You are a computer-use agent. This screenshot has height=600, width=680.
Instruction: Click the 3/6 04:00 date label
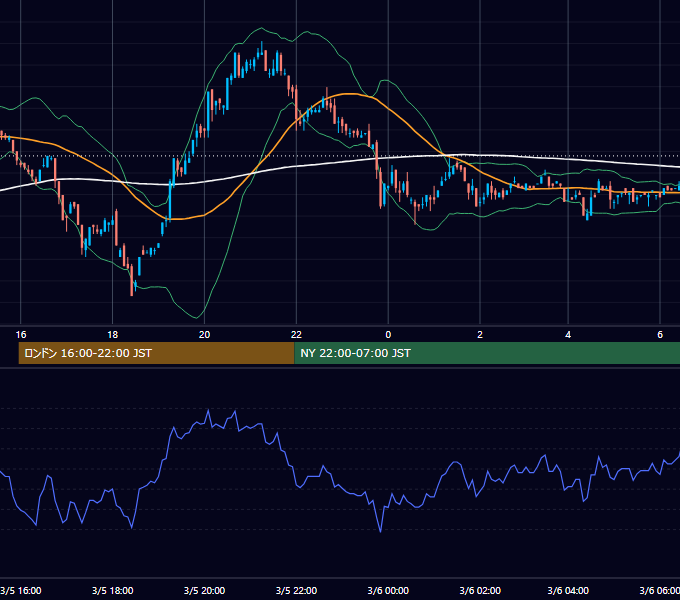[568, 590]
